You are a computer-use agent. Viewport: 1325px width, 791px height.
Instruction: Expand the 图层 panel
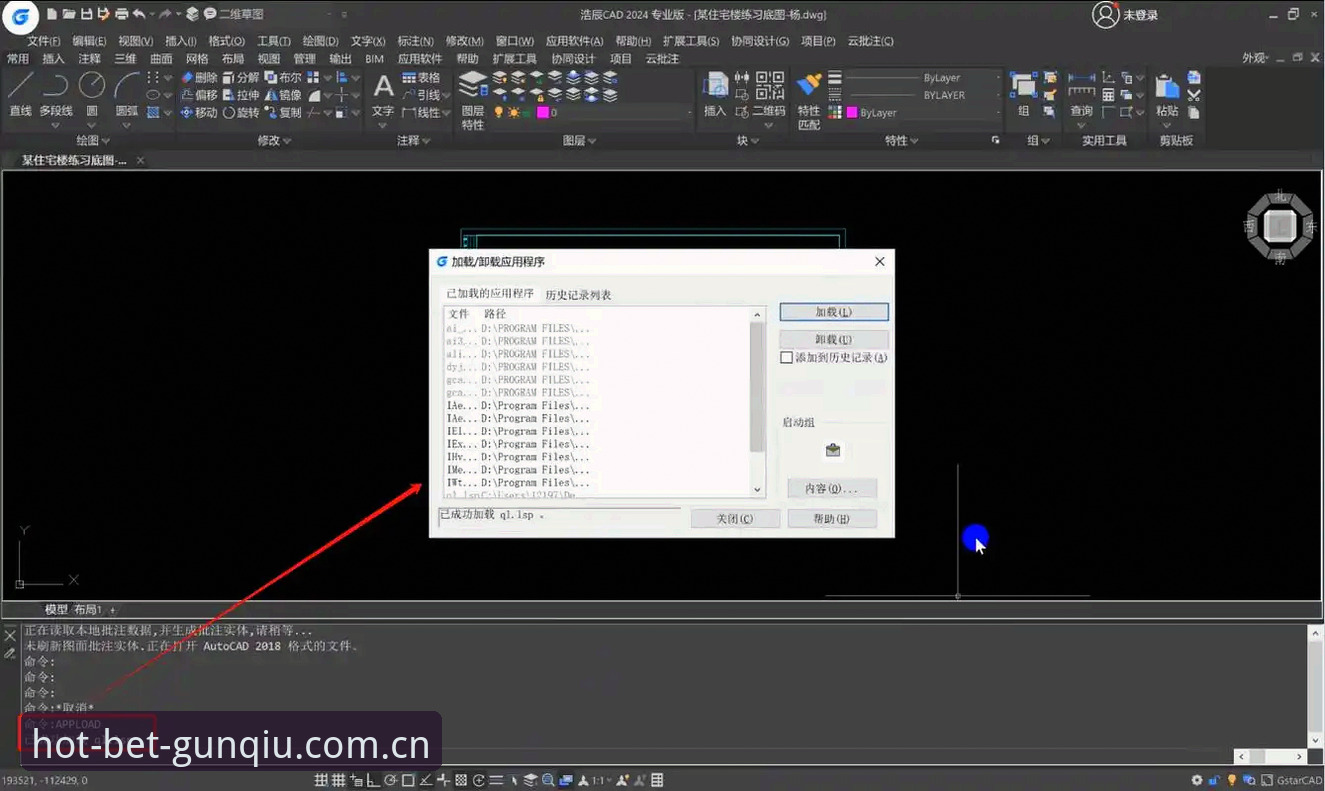[579, 141]
